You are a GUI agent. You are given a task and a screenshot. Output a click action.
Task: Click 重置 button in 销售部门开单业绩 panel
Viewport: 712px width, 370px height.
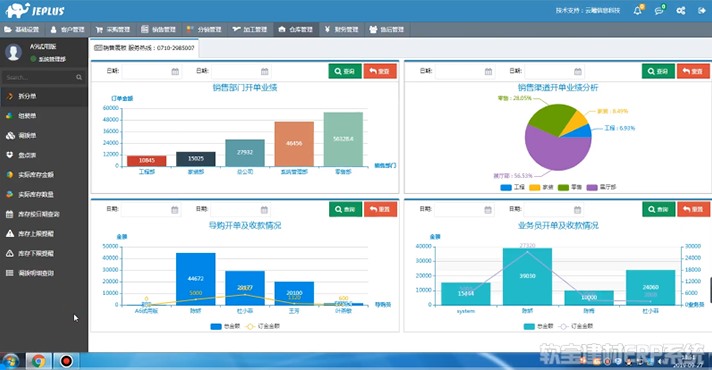(x=380, y=71)
